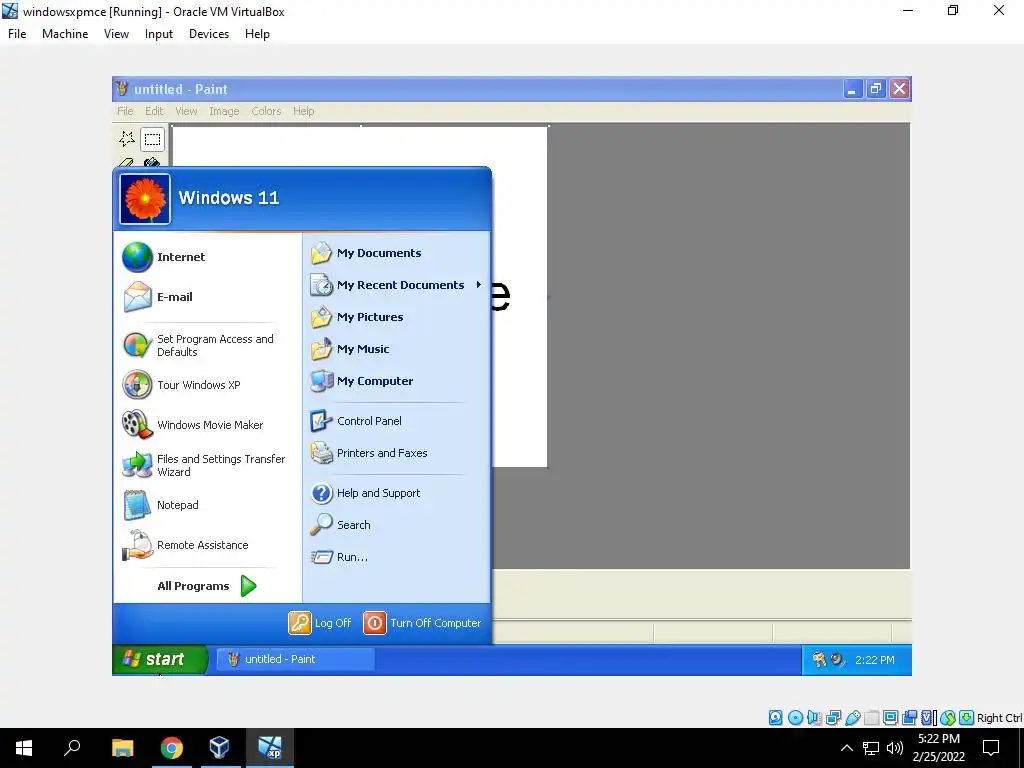Open My Music folder

tap(350, 349)
